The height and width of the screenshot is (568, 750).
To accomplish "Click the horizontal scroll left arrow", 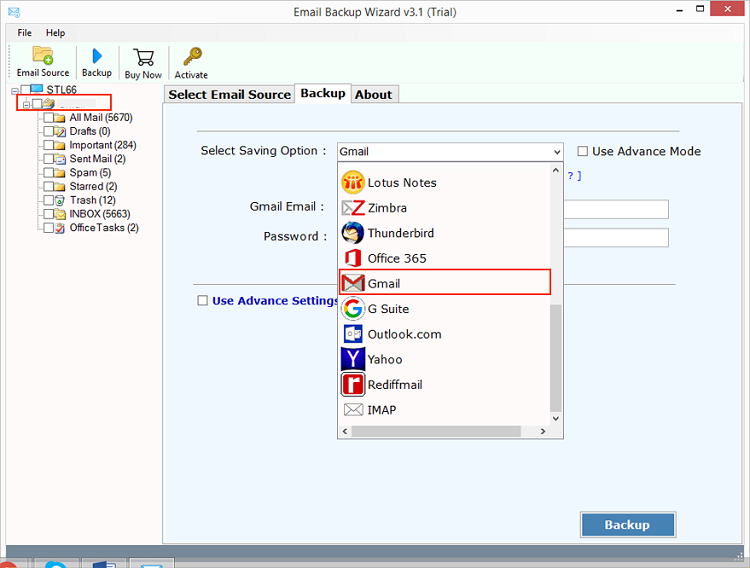I will click(x=345, y=431).
